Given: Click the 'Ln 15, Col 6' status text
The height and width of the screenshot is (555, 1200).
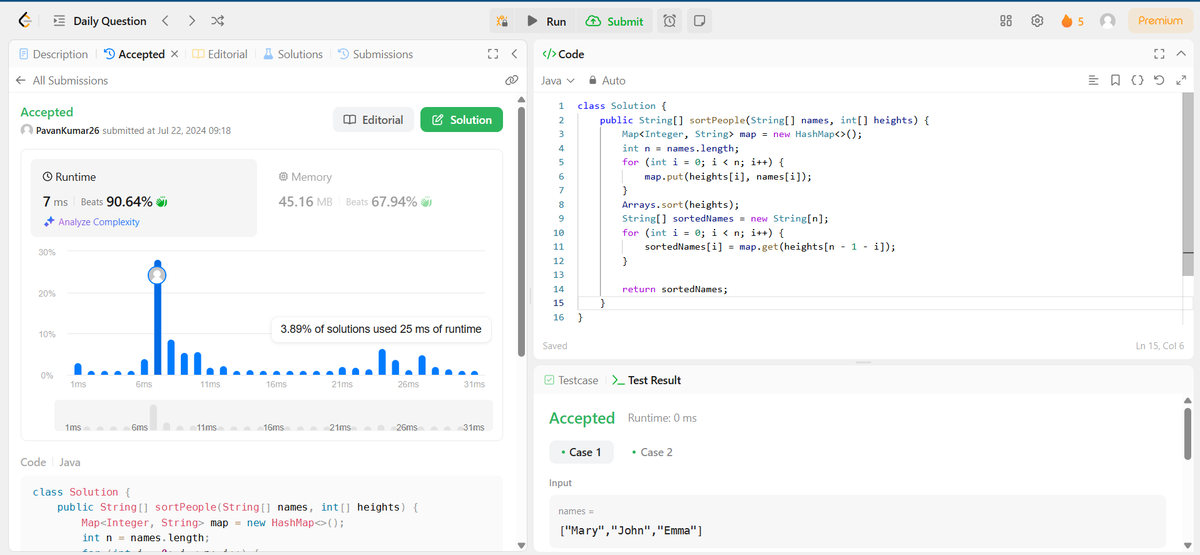Looking at the screenshot, I should 1160,346.
